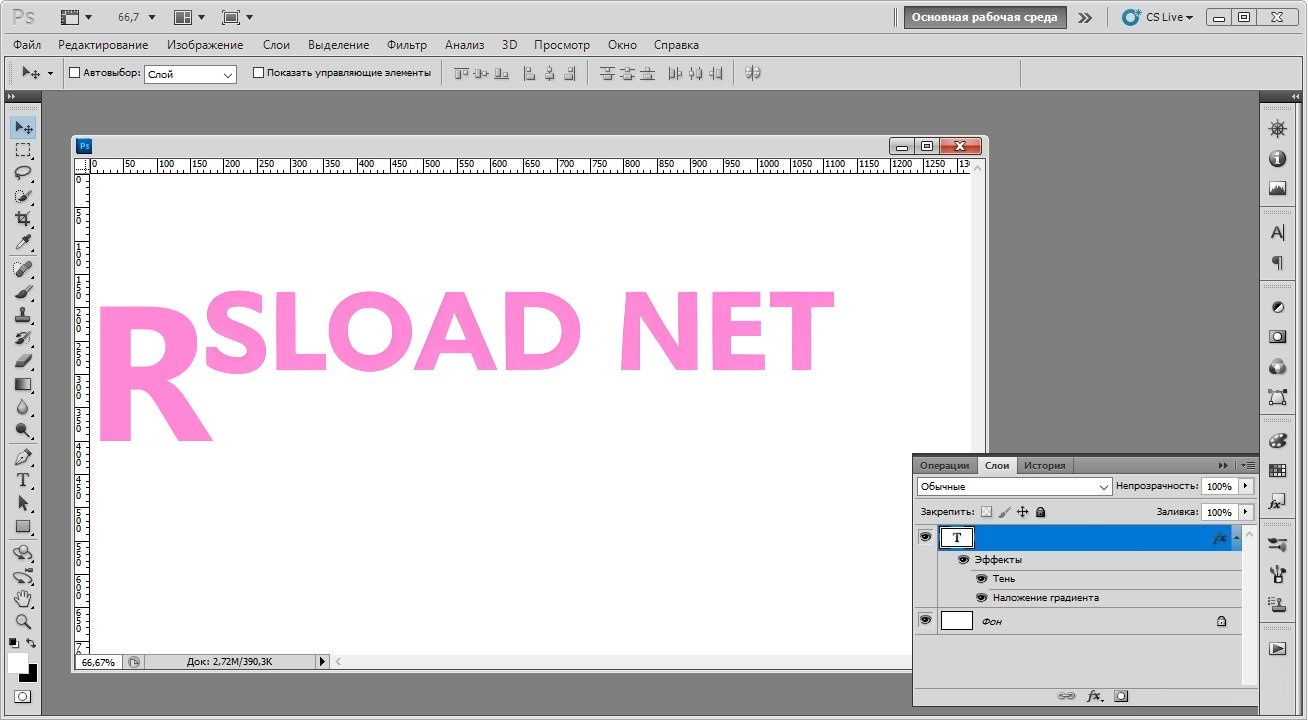Viewport: 1308px width, 720px height.
Task: Enable the Автовыбор checkbox
Action: [x=74, y=73]
